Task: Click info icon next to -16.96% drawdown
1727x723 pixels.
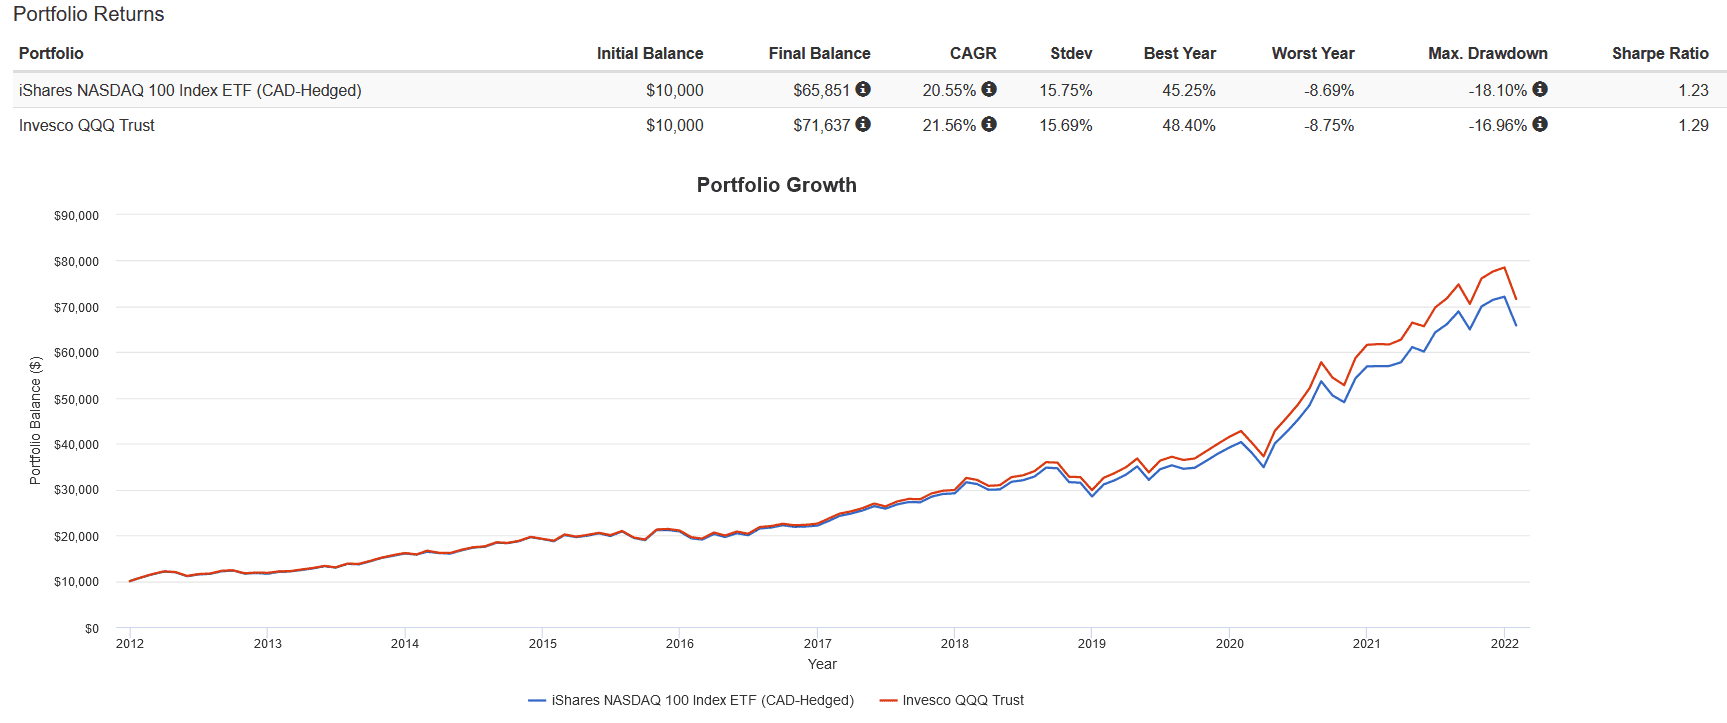Action: 1540,124
